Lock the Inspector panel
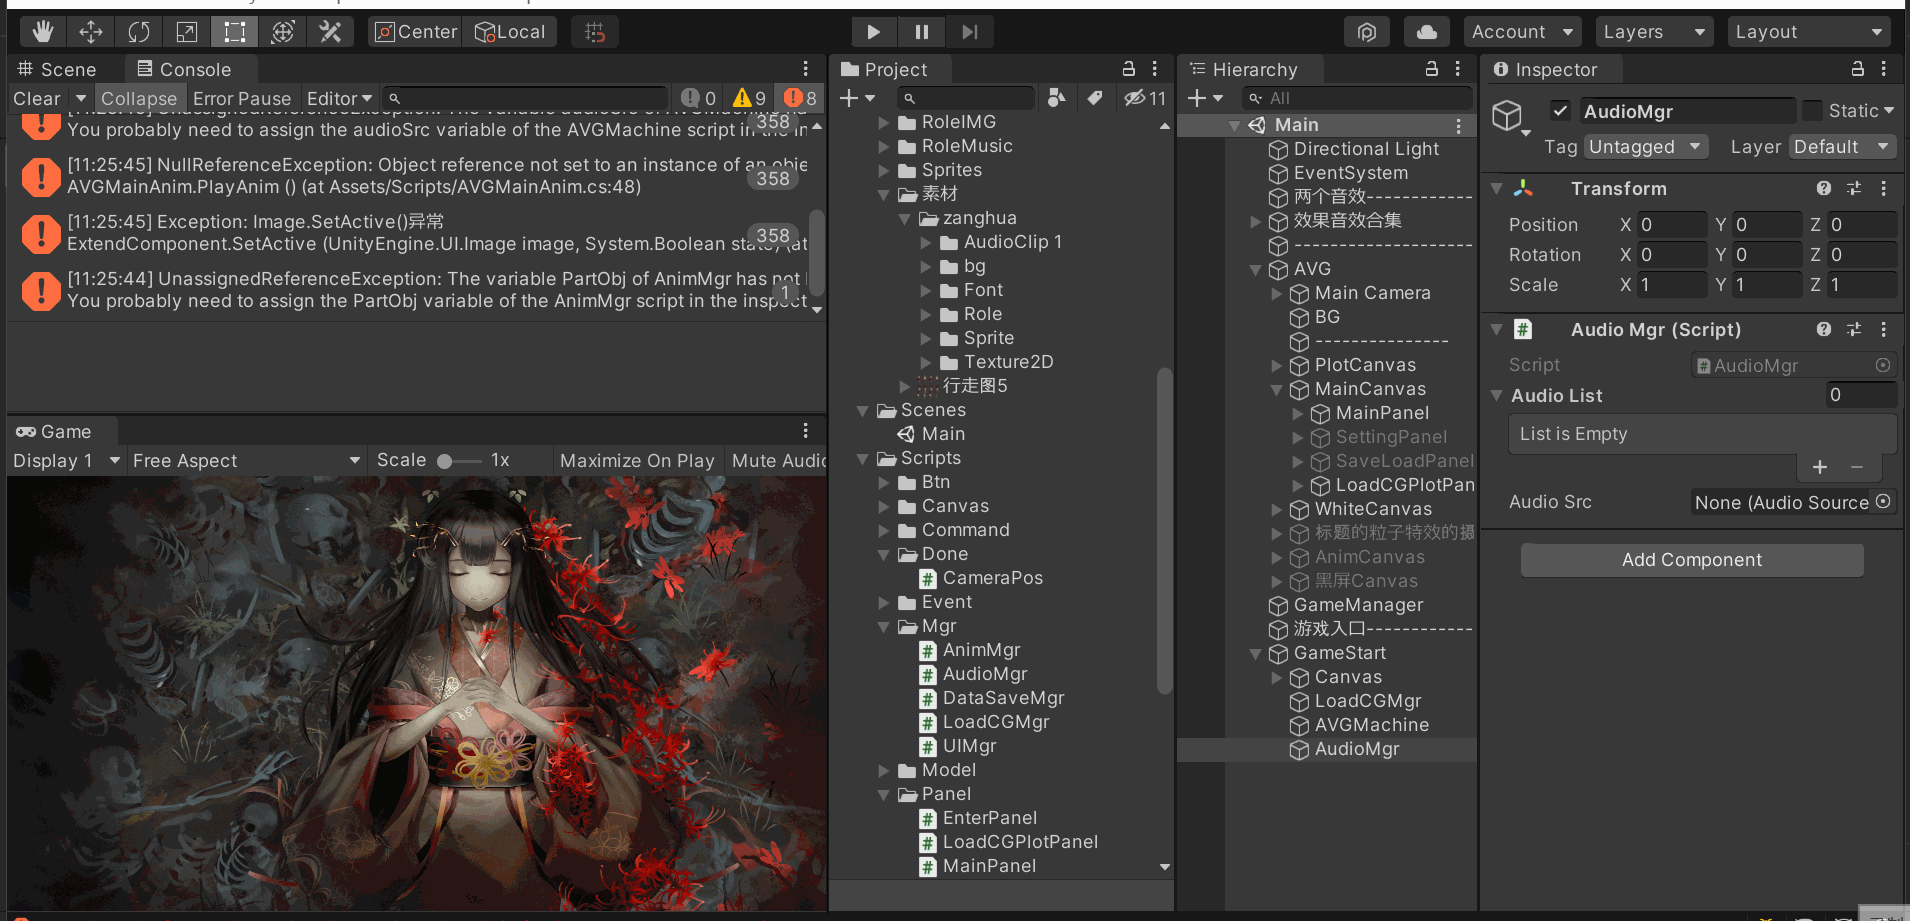This screenshot has width=1910, height=921. click(1857, 69)
